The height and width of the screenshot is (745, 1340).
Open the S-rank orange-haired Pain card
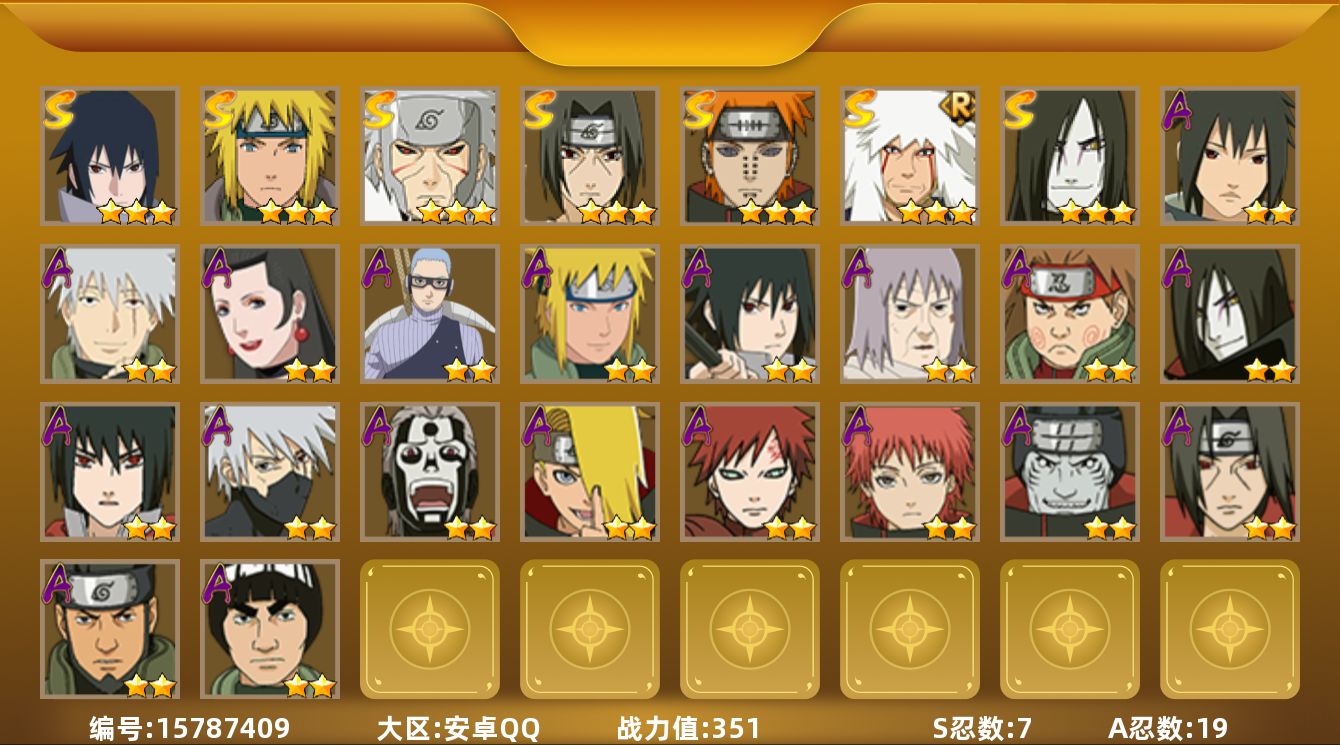click(x=750, y=156)
